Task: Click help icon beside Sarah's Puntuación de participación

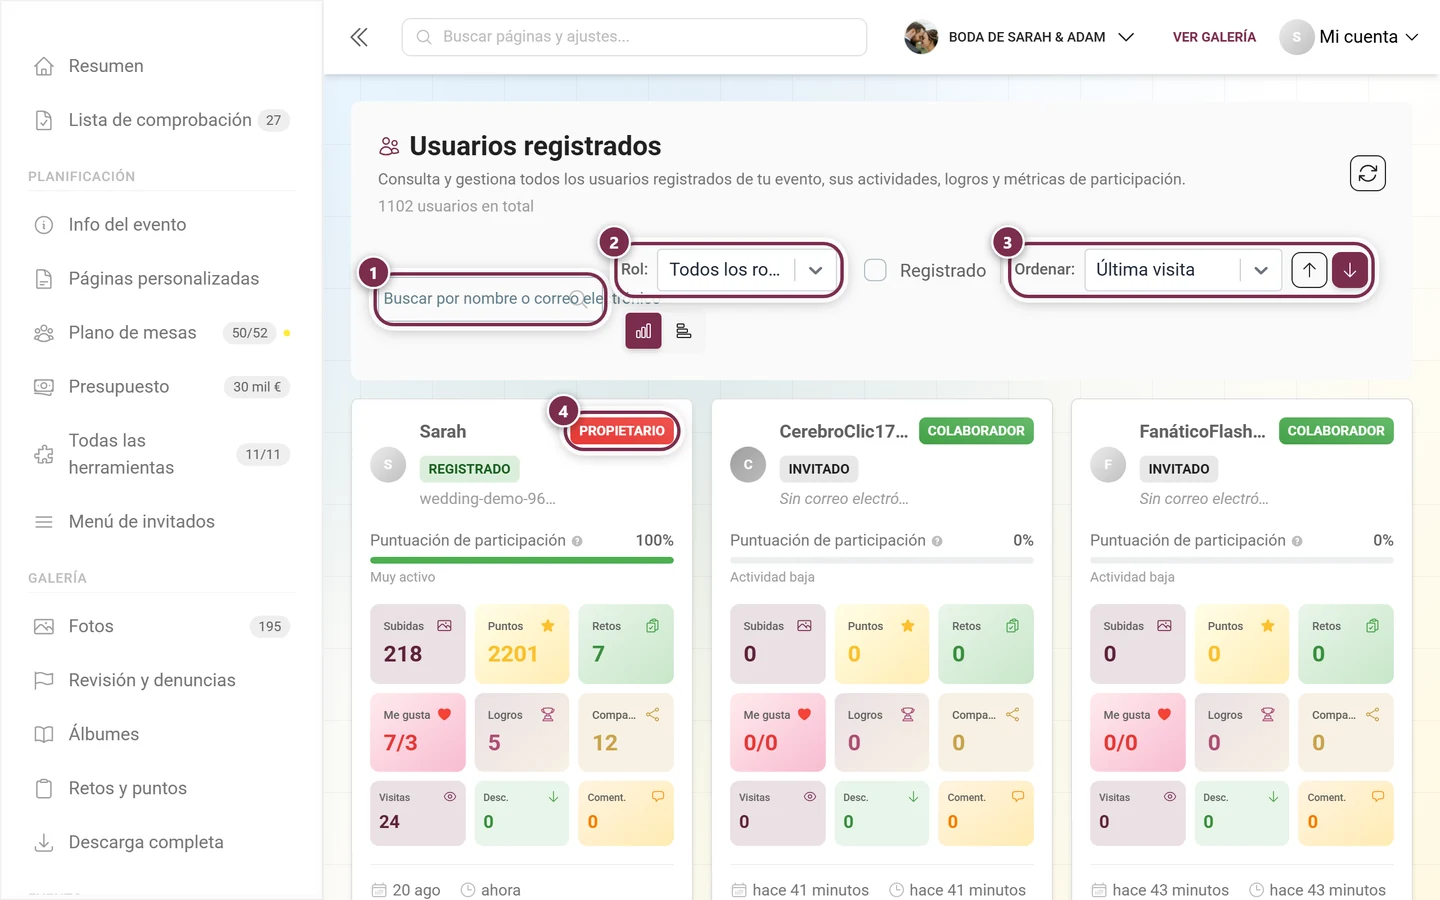Action: (x=577, y=541)
